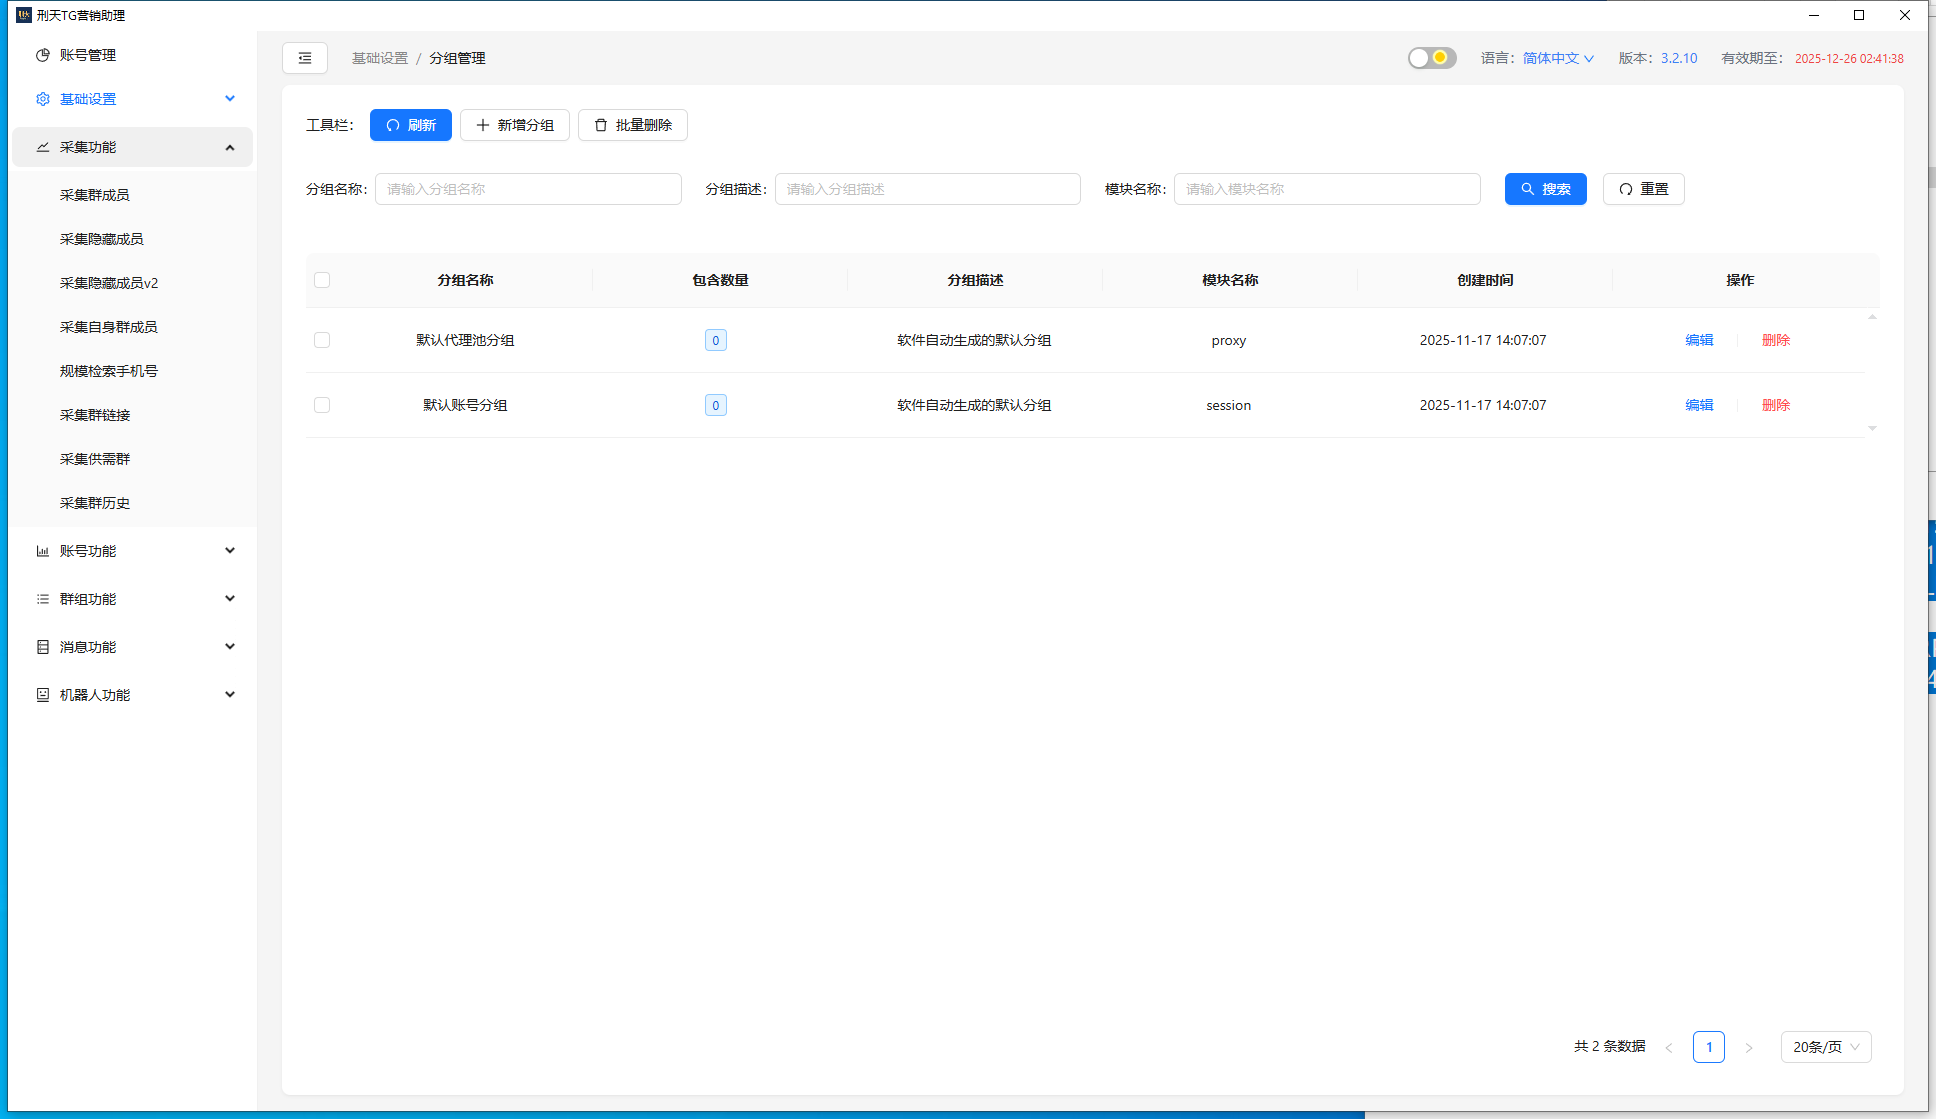Select 采集群成员 in the sidebar
The height and width of the screenshot is (1119, 1936).
(x=95, y=194)
